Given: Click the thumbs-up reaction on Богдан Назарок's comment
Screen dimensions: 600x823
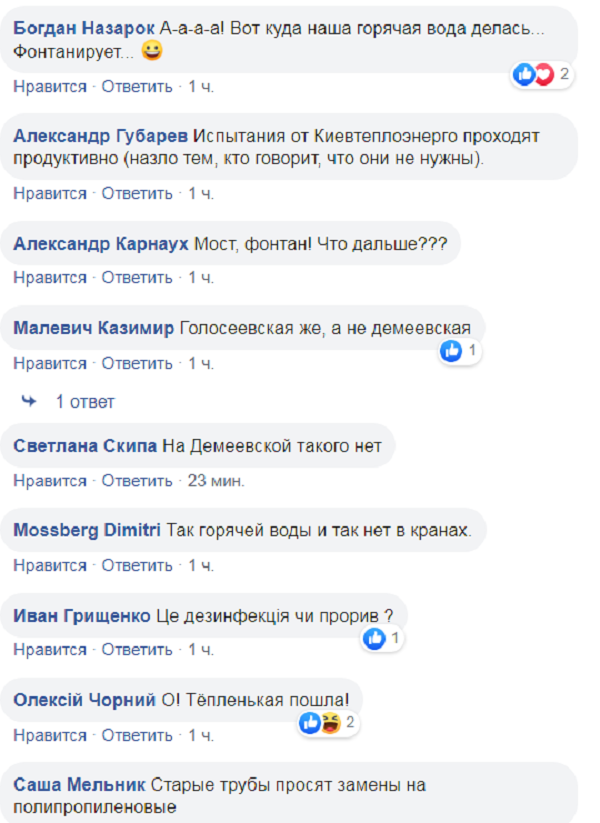Looking at the screenshot, I should (523, 71).
